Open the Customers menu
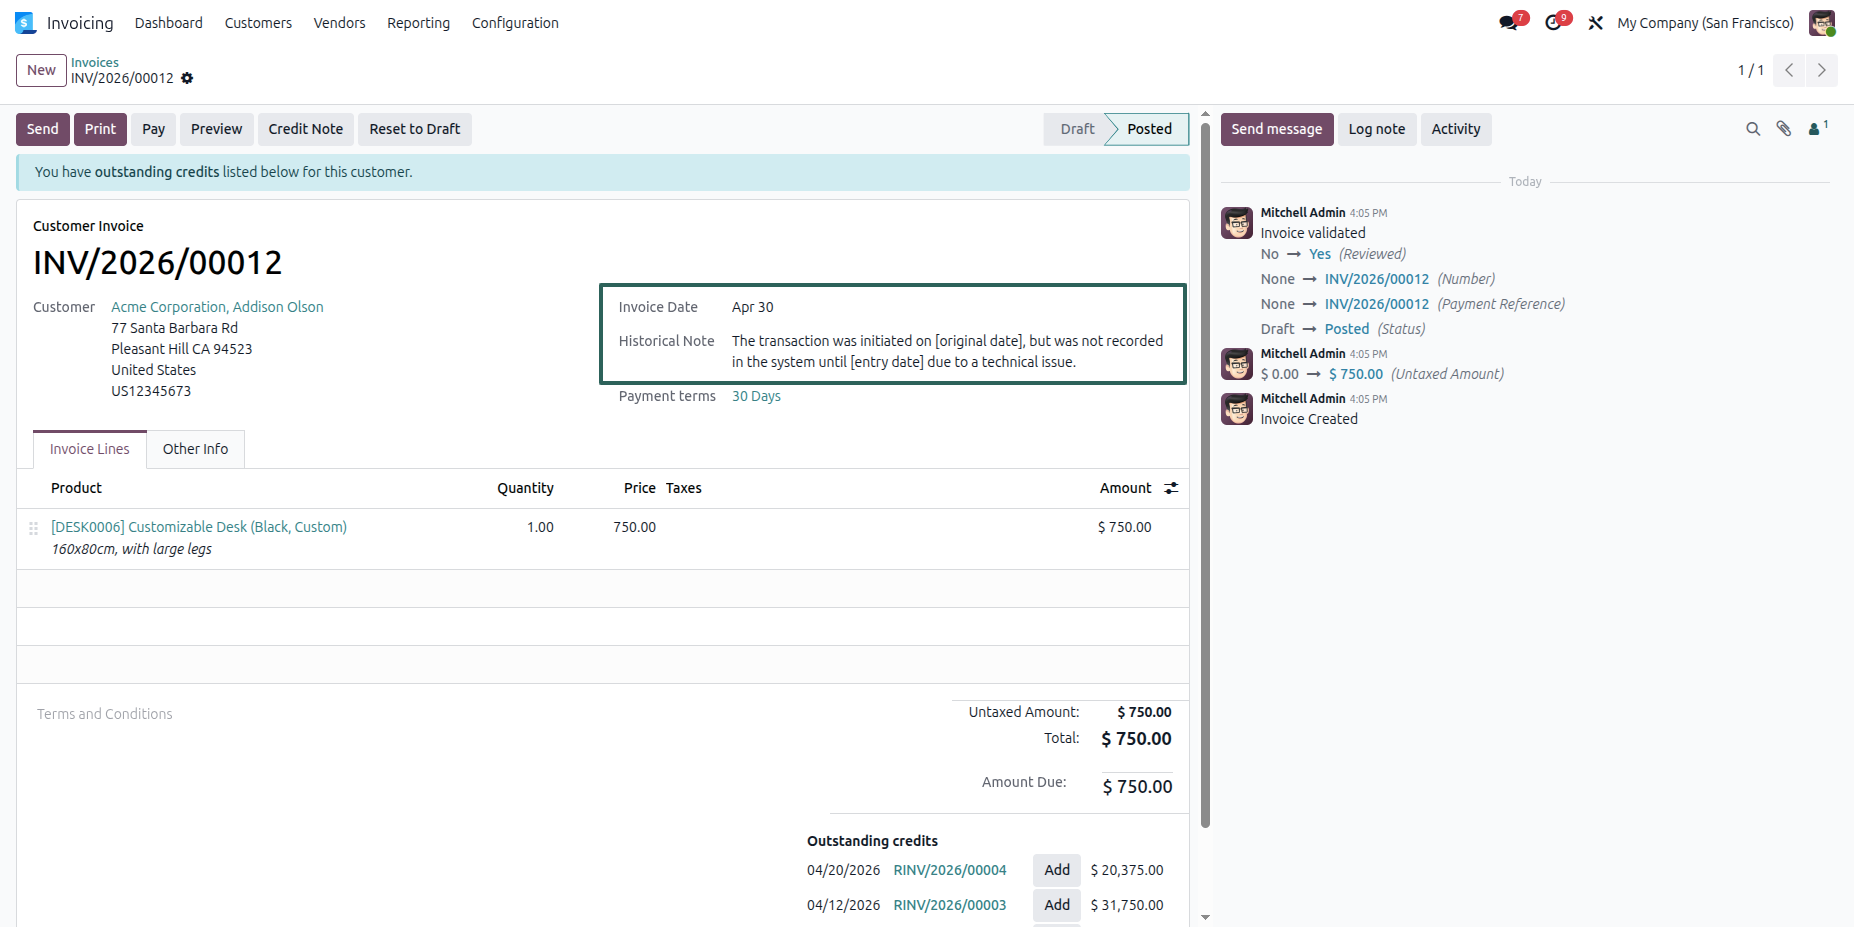1854x927 pixels. 258,23
